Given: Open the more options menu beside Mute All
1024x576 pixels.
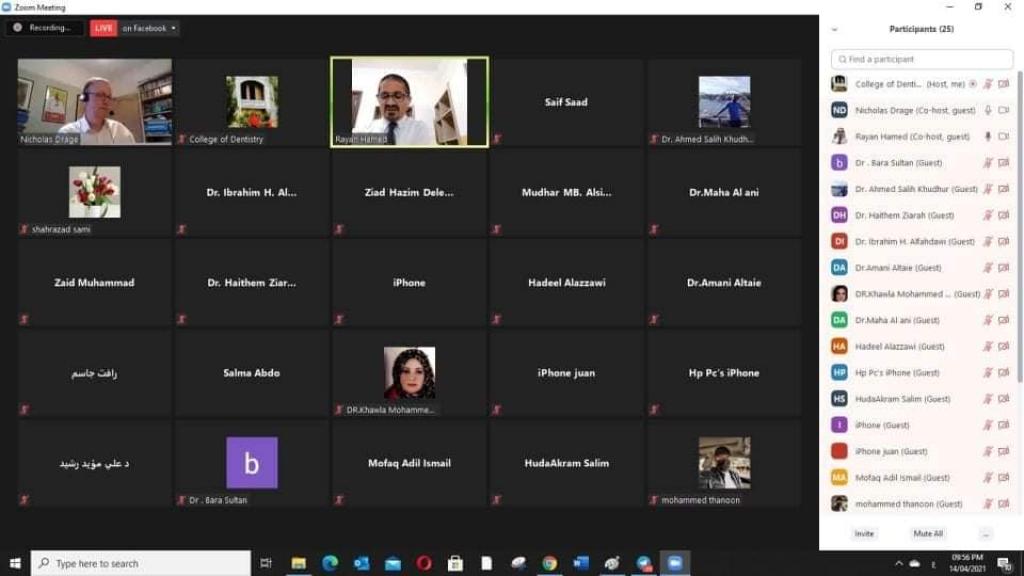Looking at the screenshot, I should (986, 534).
